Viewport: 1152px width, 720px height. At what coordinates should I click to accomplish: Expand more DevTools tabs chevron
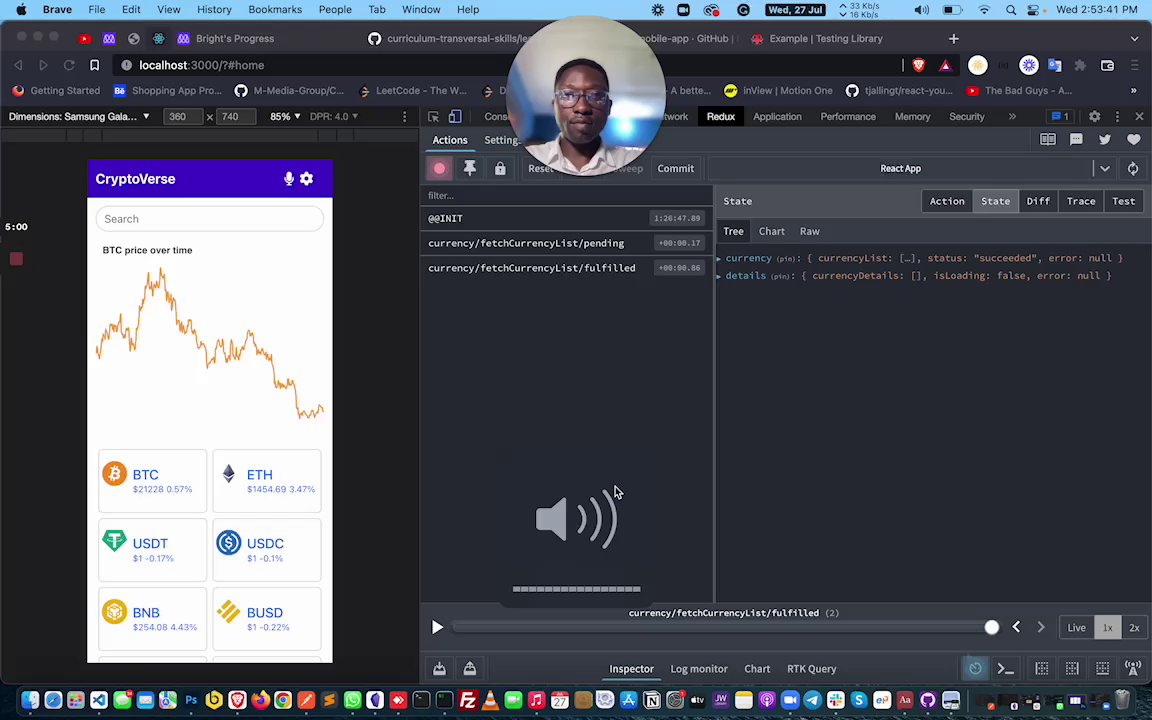click(1012, 116)
